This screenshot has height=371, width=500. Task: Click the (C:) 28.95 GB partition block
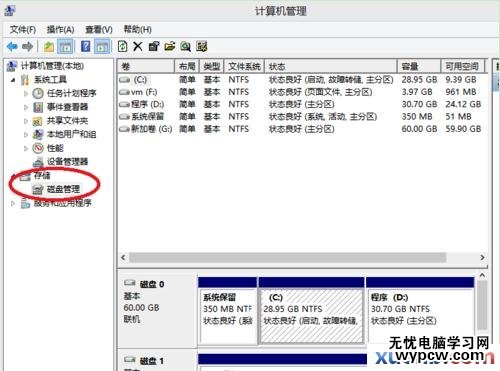(x=311, y=311)
